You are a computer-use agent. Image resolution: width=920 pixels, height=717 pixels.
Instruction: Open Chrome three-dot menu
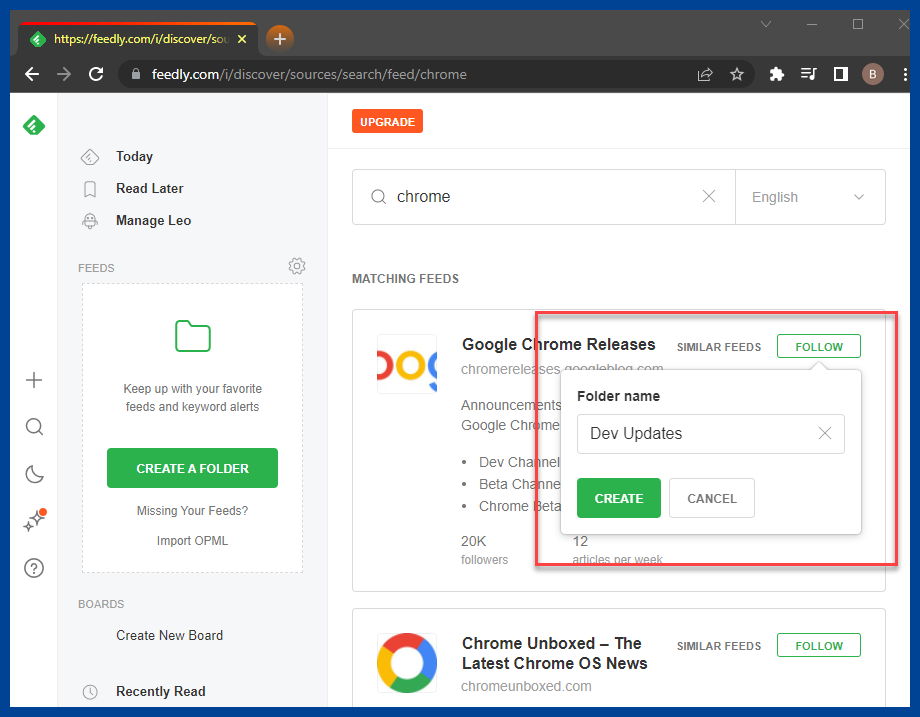coord(905,74)
